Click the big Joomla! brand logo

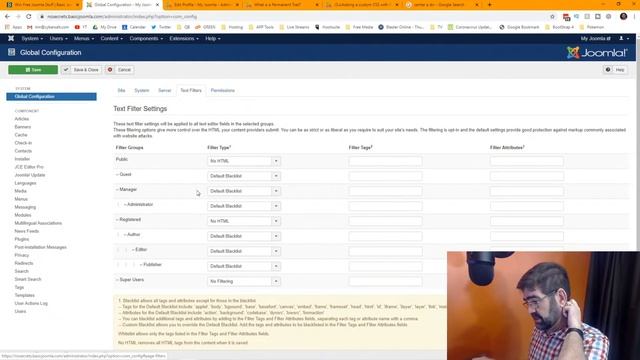[597, 53]
